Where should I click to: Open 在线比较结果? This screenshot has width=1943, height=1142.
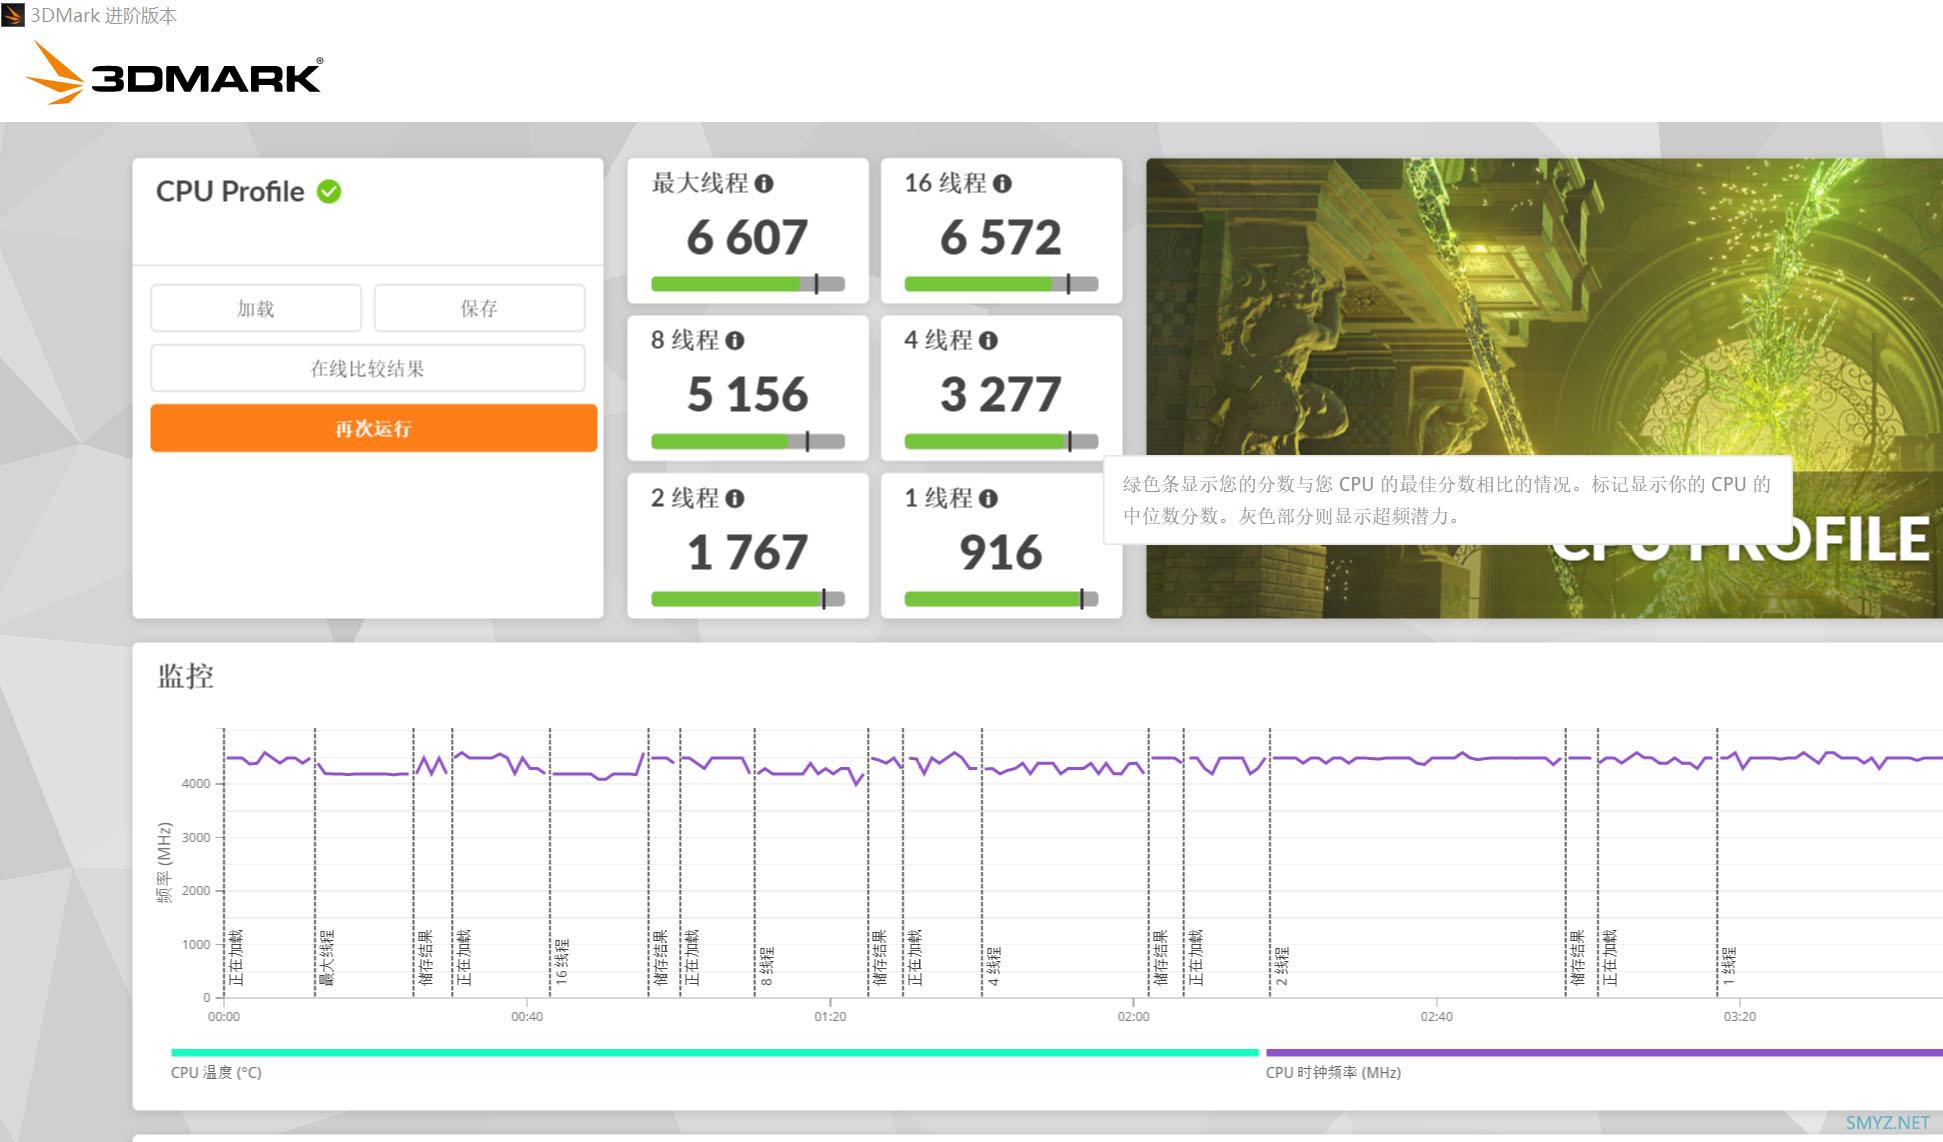(x=368, y=368)
